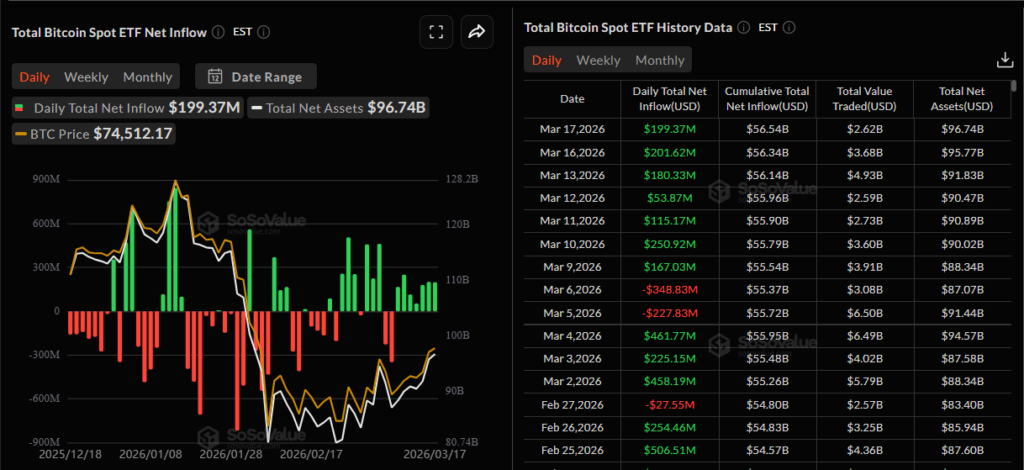Show Weekly data in history table
The image size is (1024, 470).
(x=598, y=60)
